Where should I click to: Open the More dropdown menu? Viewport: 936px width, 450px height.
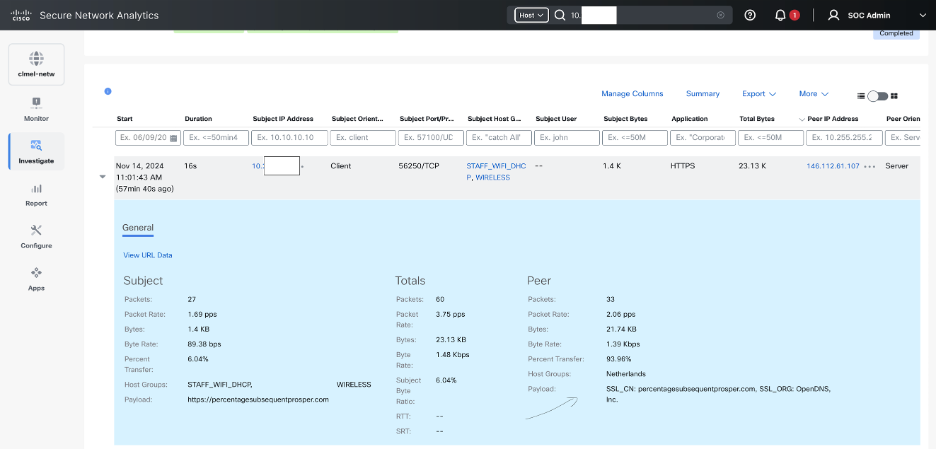(x=813, y=94)
